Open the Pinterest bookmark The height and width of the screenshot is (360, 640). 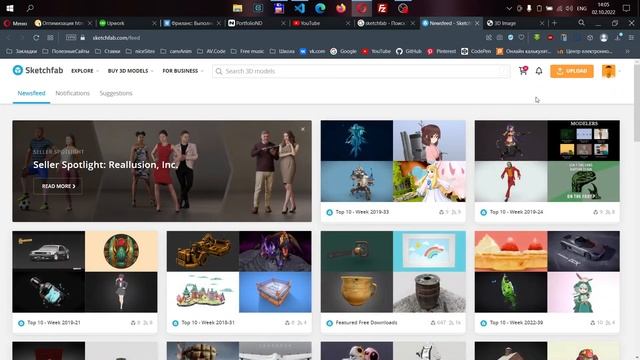click(x=441, y=51)
